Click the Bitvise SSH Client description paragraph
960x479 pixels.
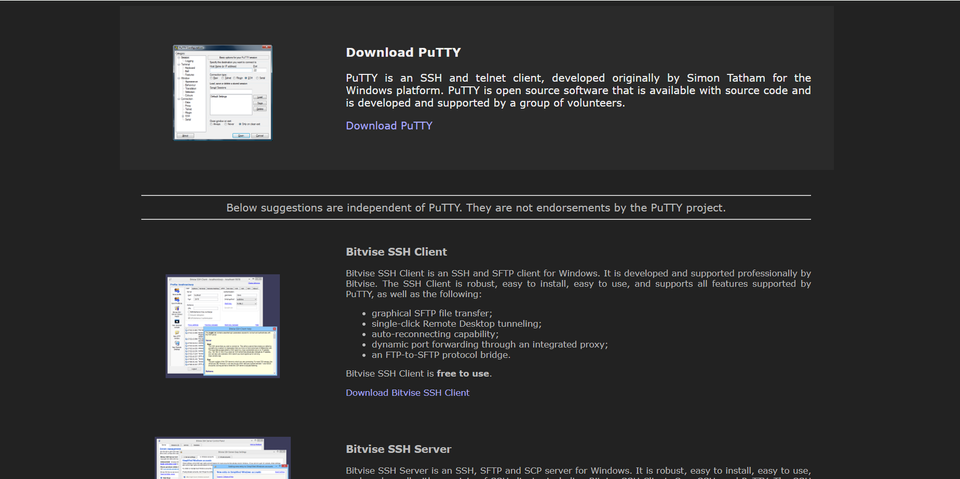pyautogui.click(x=578, y=284)
